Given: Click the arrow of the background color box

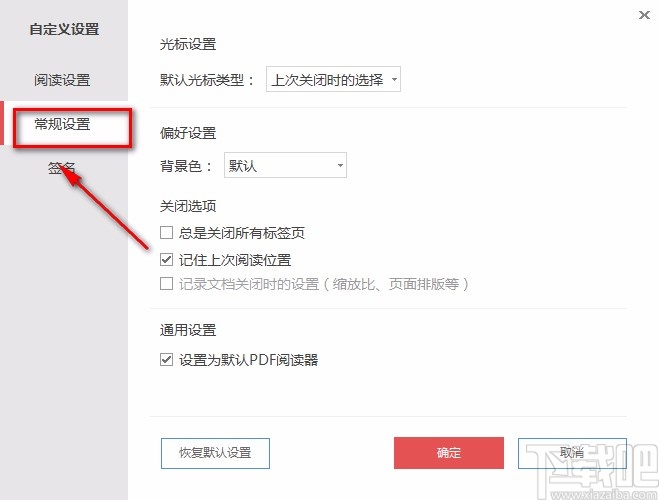Looking at the screenshot, I should pyautogui.click(x=340, y=166).
